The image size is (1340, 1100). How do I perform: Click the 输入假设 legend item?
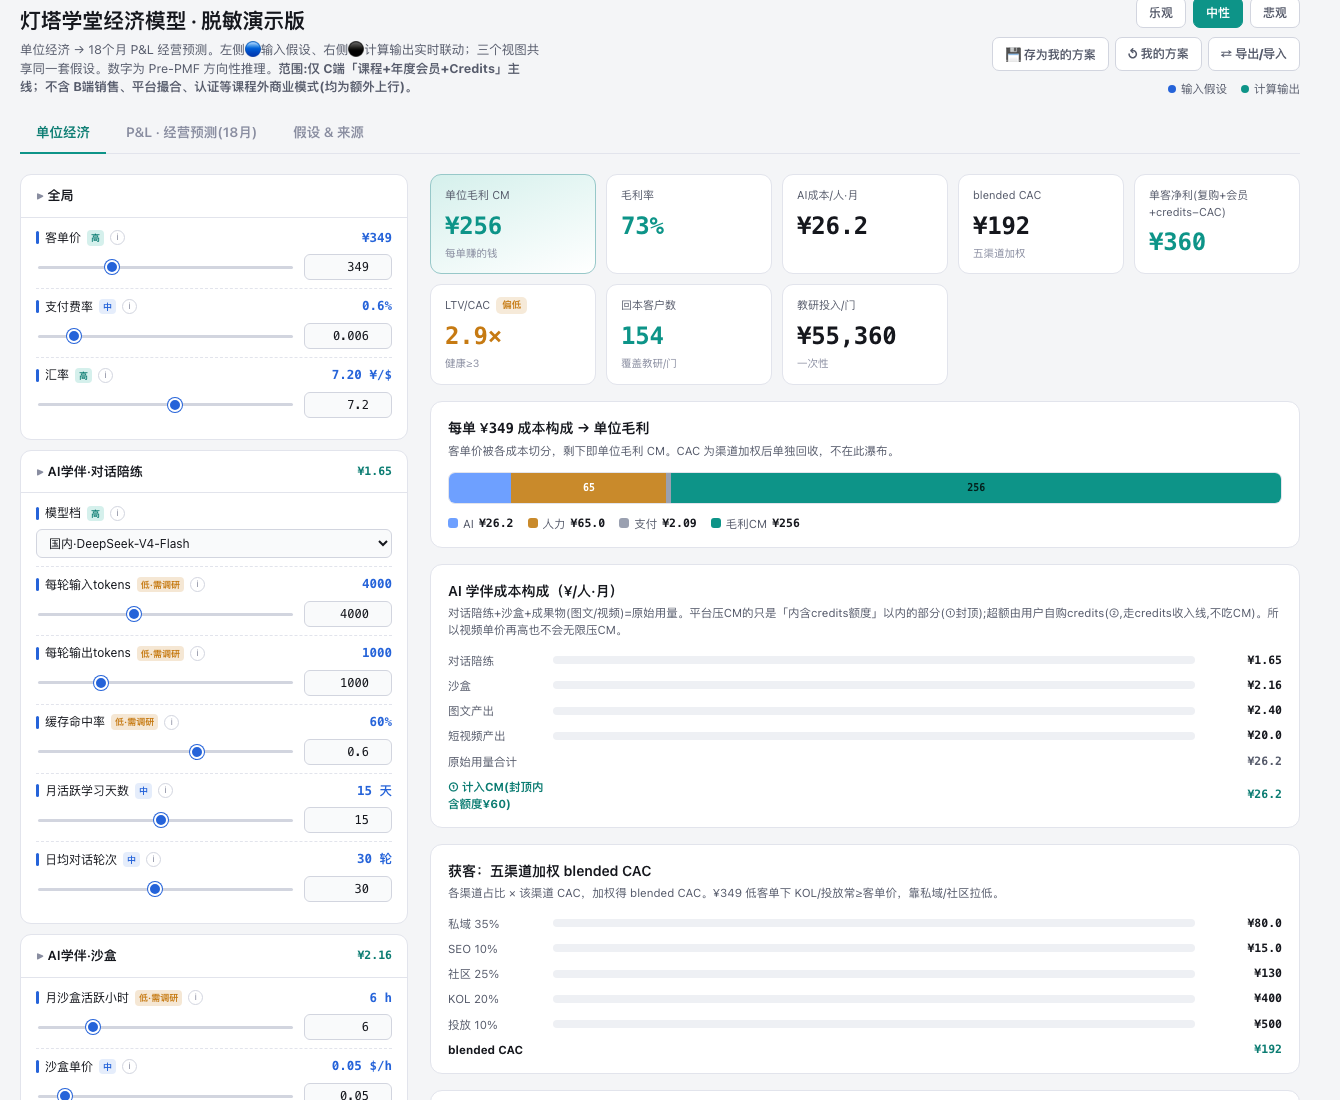coord(1197,89)
